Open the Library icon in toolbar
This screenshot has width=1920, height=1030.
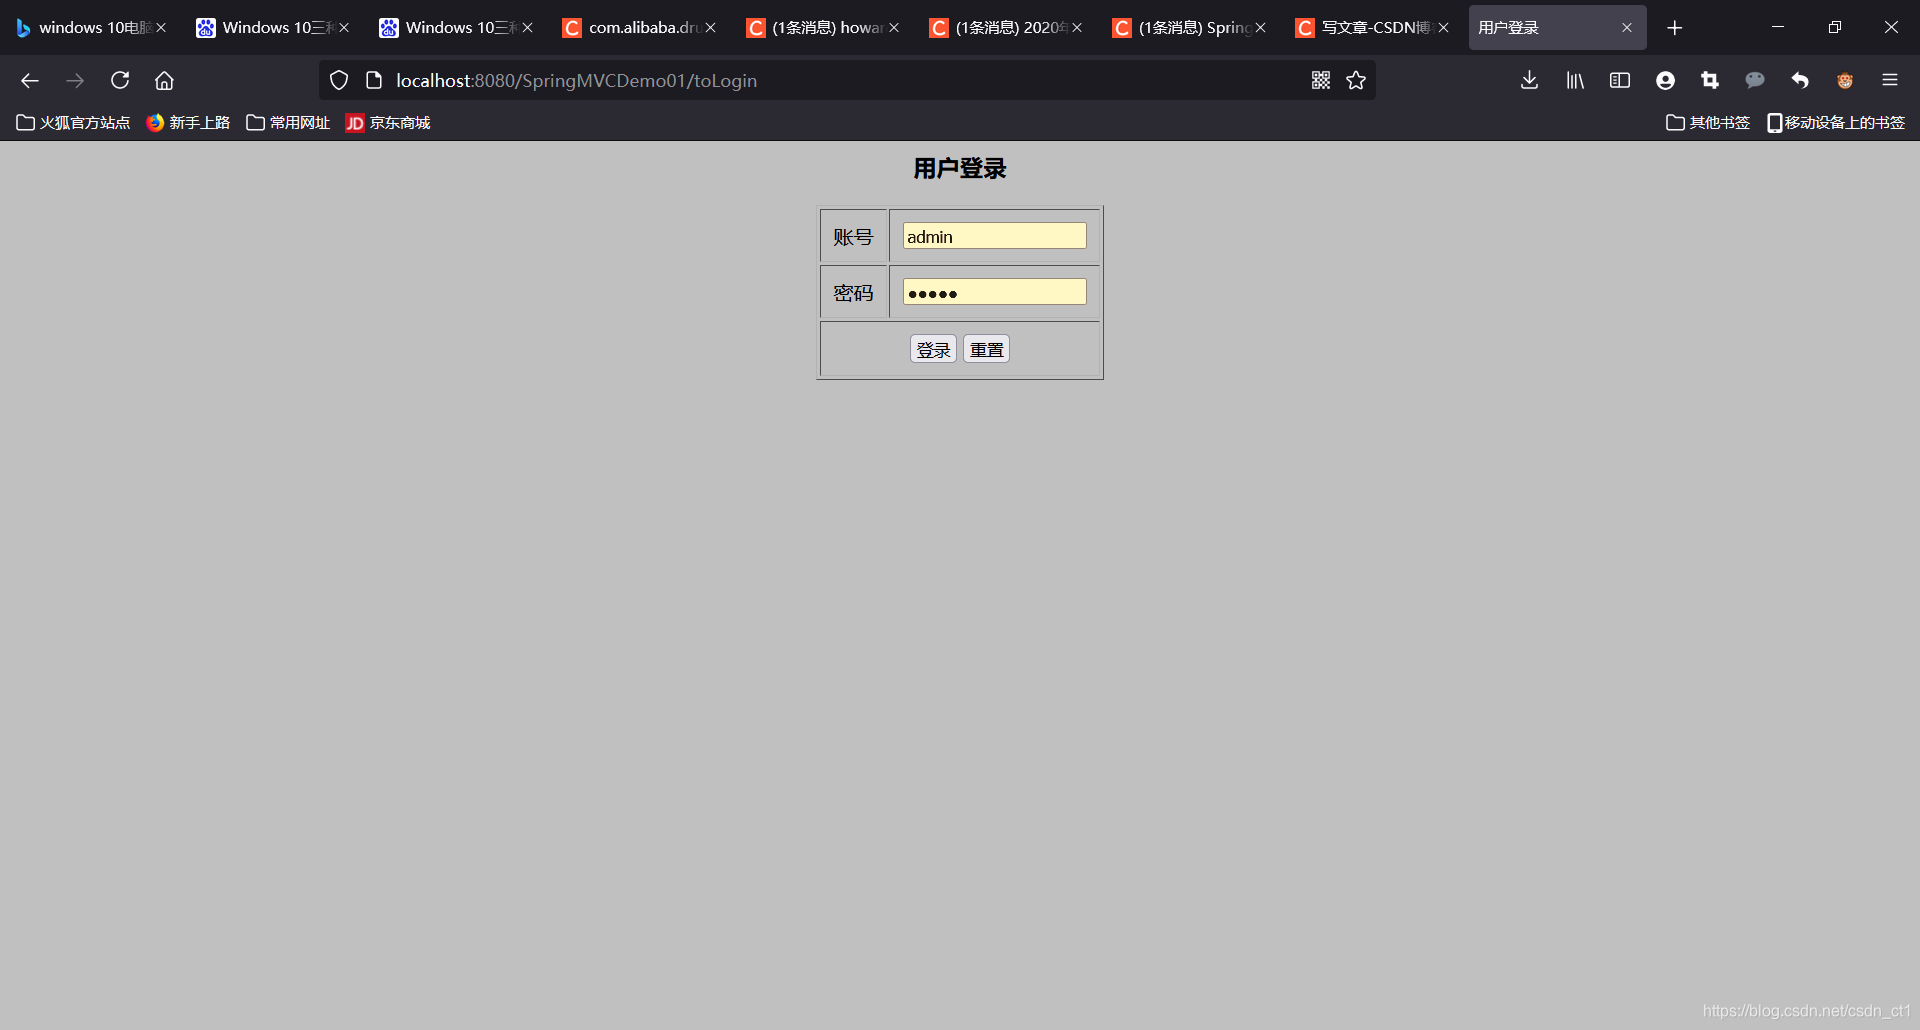pos(1574,80)
